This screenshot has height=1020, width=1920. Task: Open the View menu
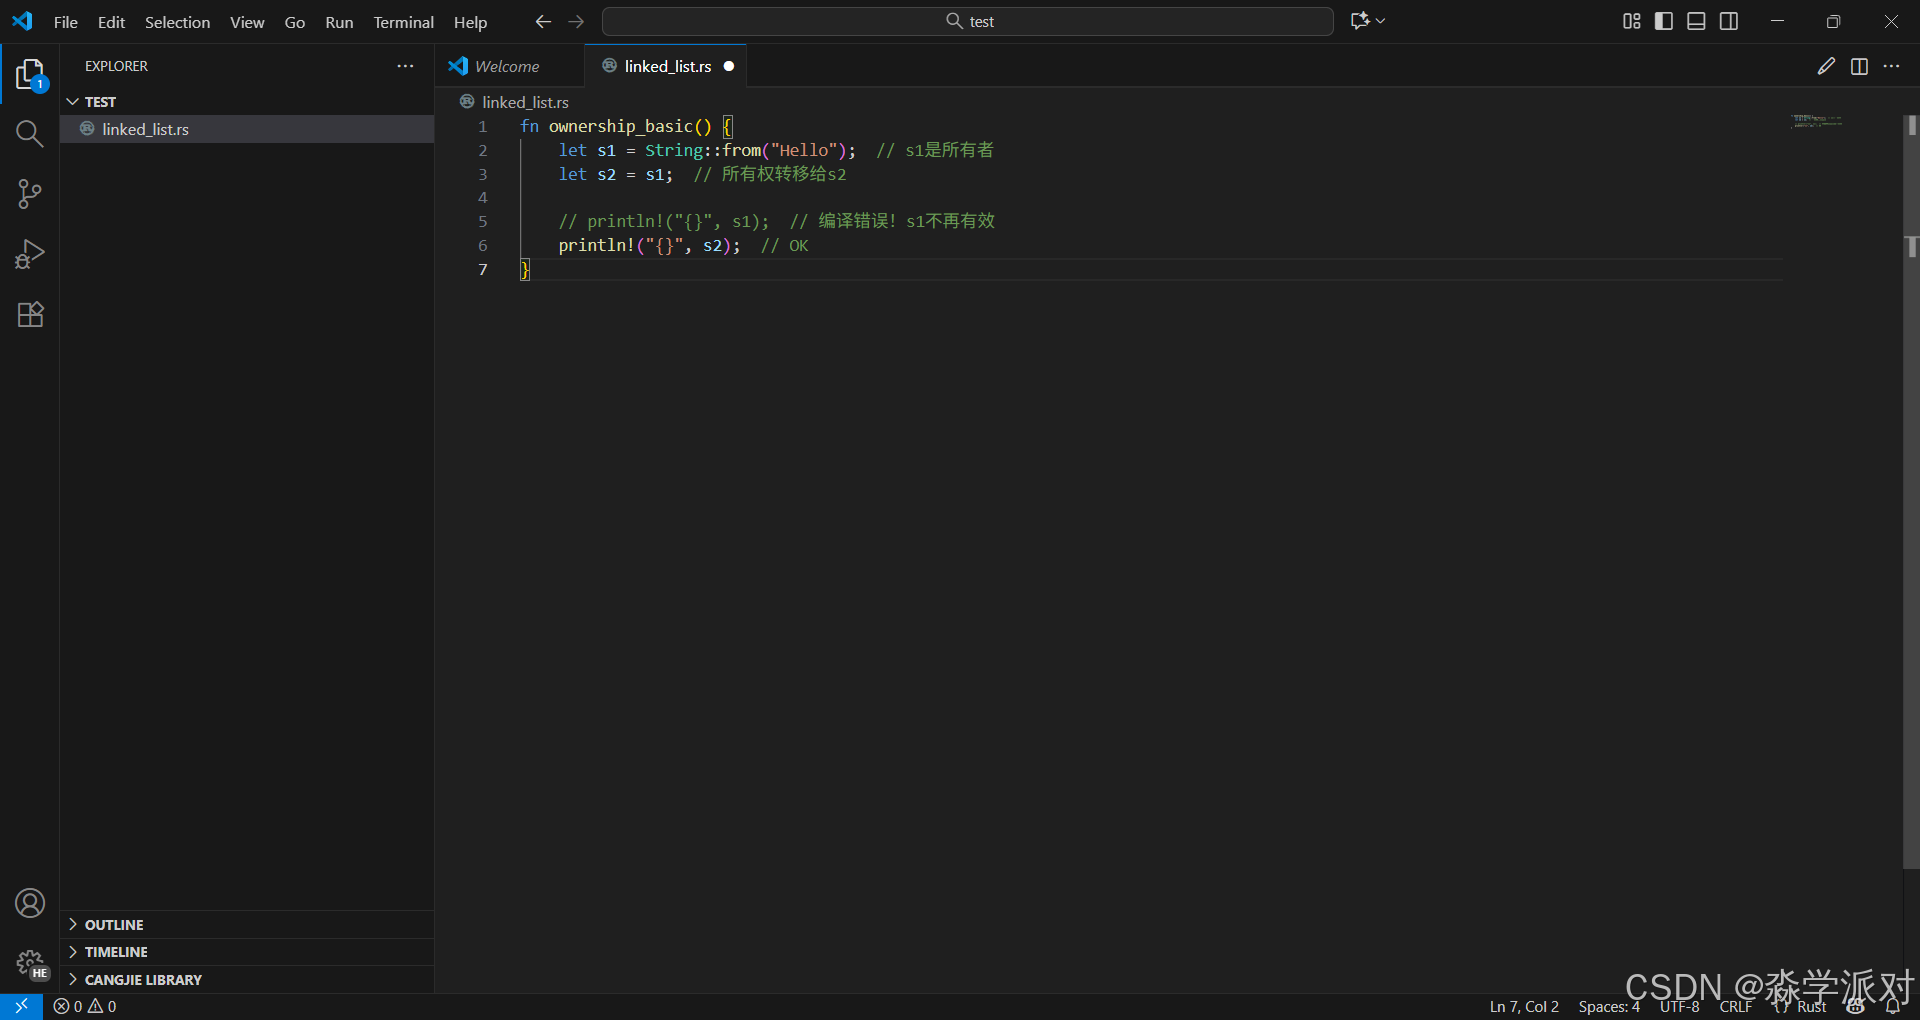click(x=247, y=22)
